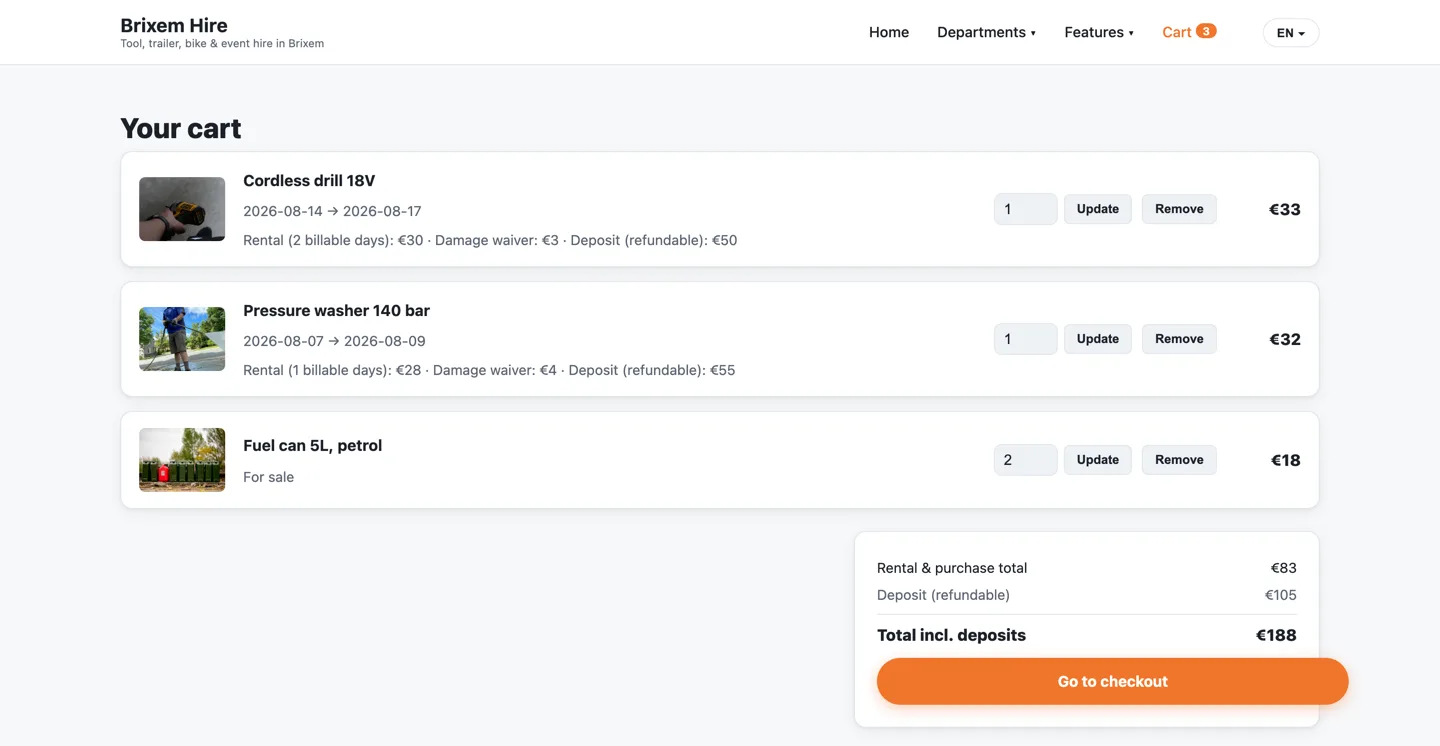1440x746 pixels.
Task: Remove the Pressure washer 140 bar
Action: coord(1179,339)
